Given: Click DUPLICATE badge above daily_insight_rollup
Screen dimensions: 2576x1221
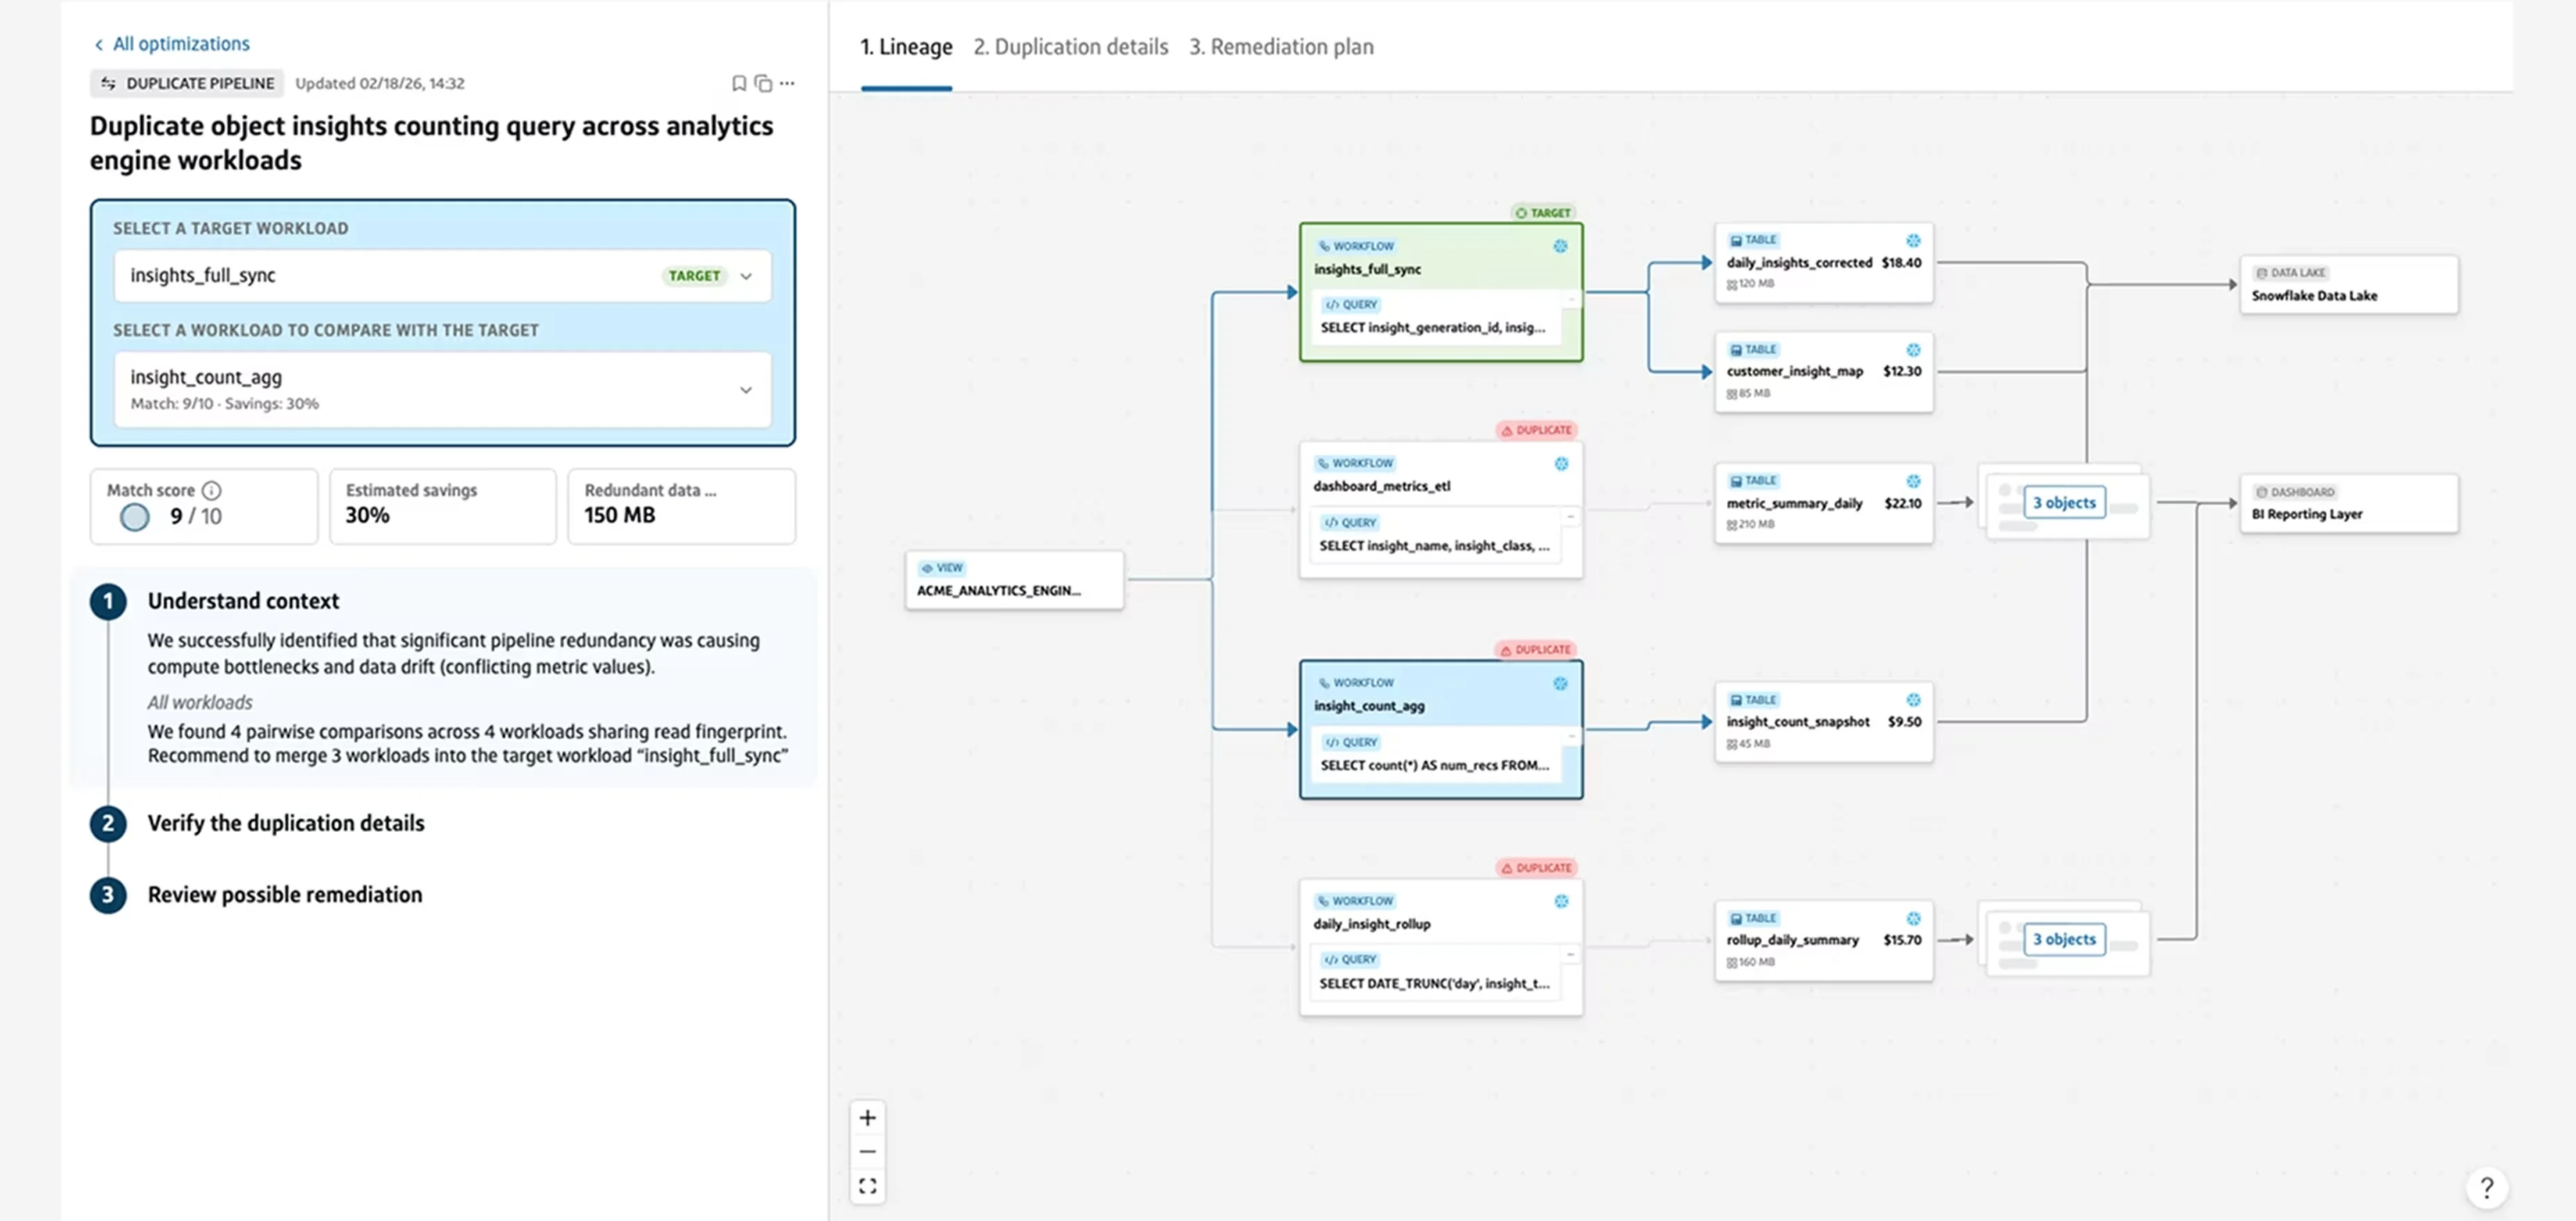Looking at the screenshot, I should pyautogui.click(x=1536, y=868).
